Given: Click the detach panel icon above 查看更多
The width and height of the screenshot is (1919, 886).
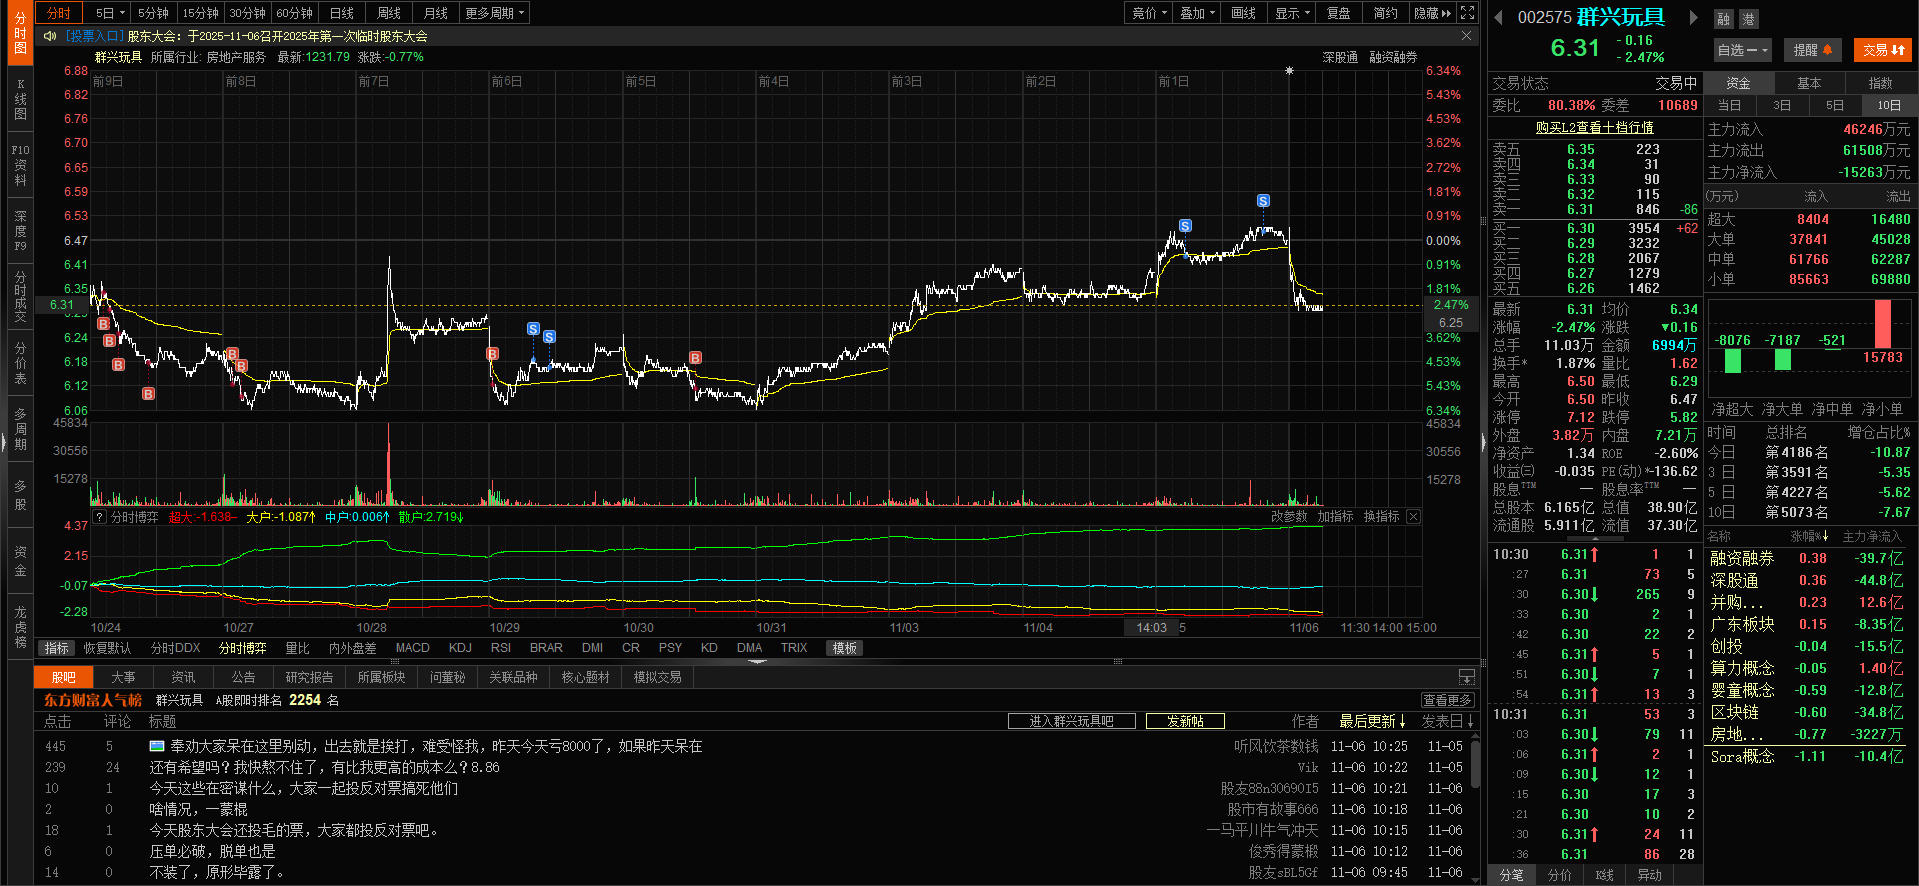Looking at the screenshot, I should tap(1467, 677).
